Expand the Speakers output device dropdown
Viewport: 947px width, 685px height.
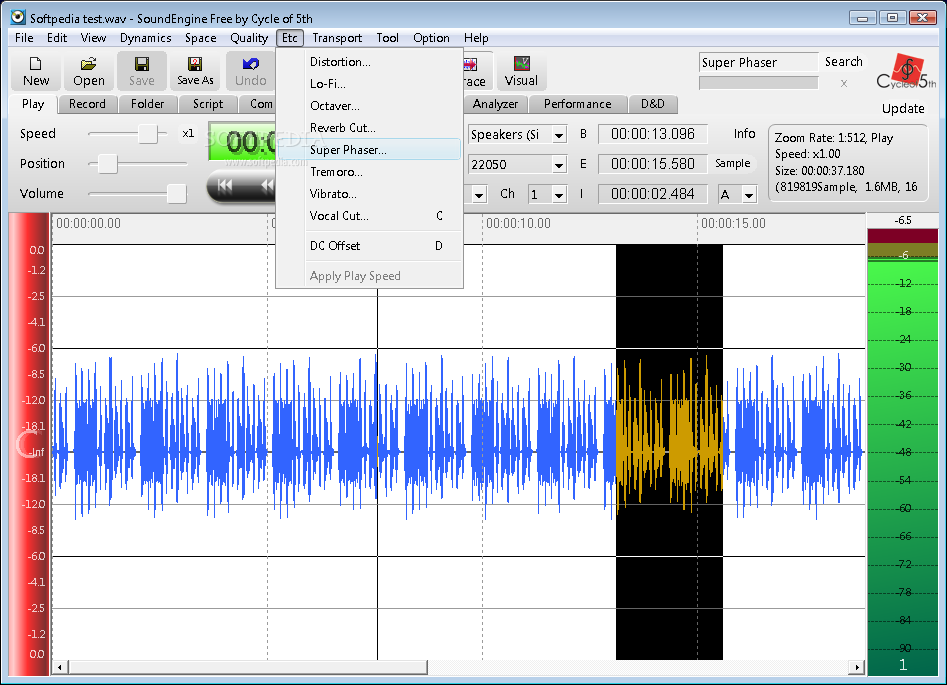tap(559, 135)
